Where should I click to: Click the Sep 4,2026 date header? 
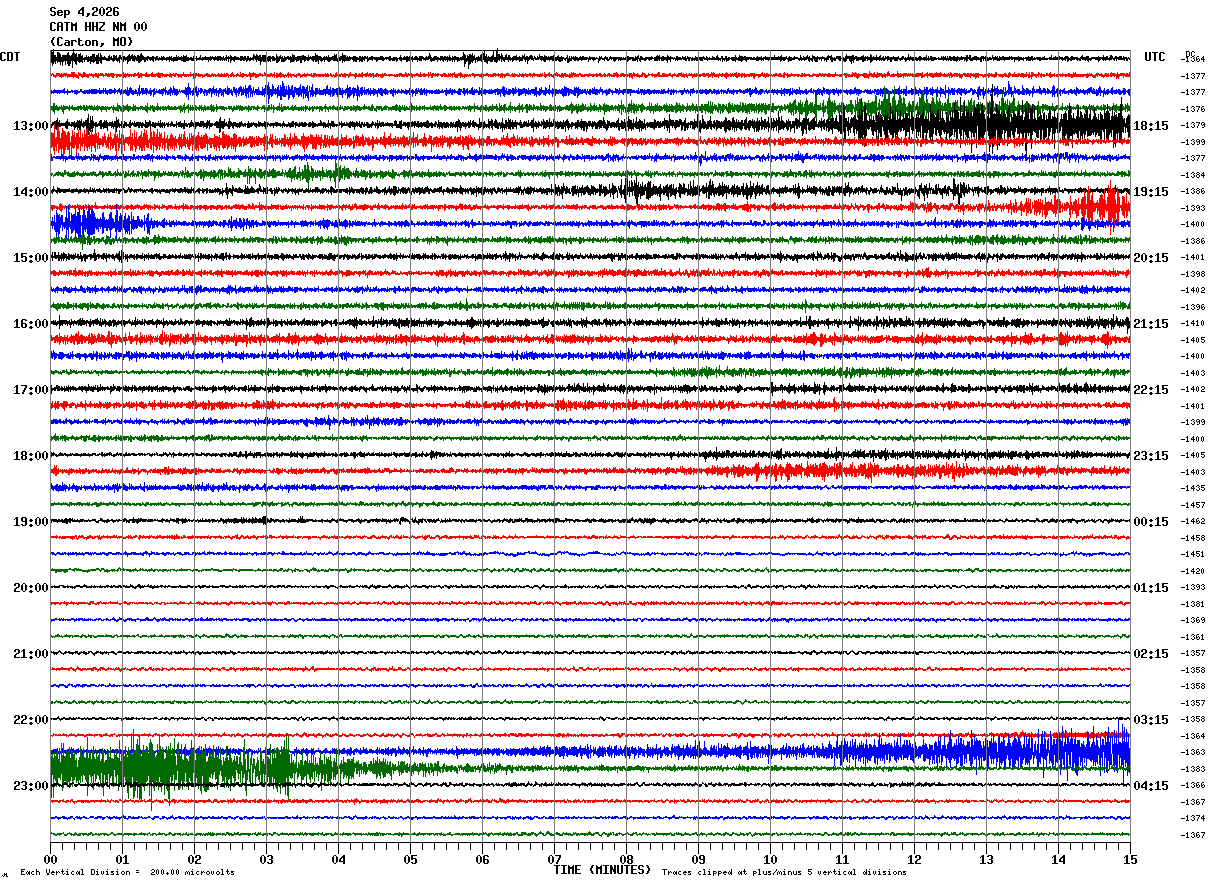84,12
